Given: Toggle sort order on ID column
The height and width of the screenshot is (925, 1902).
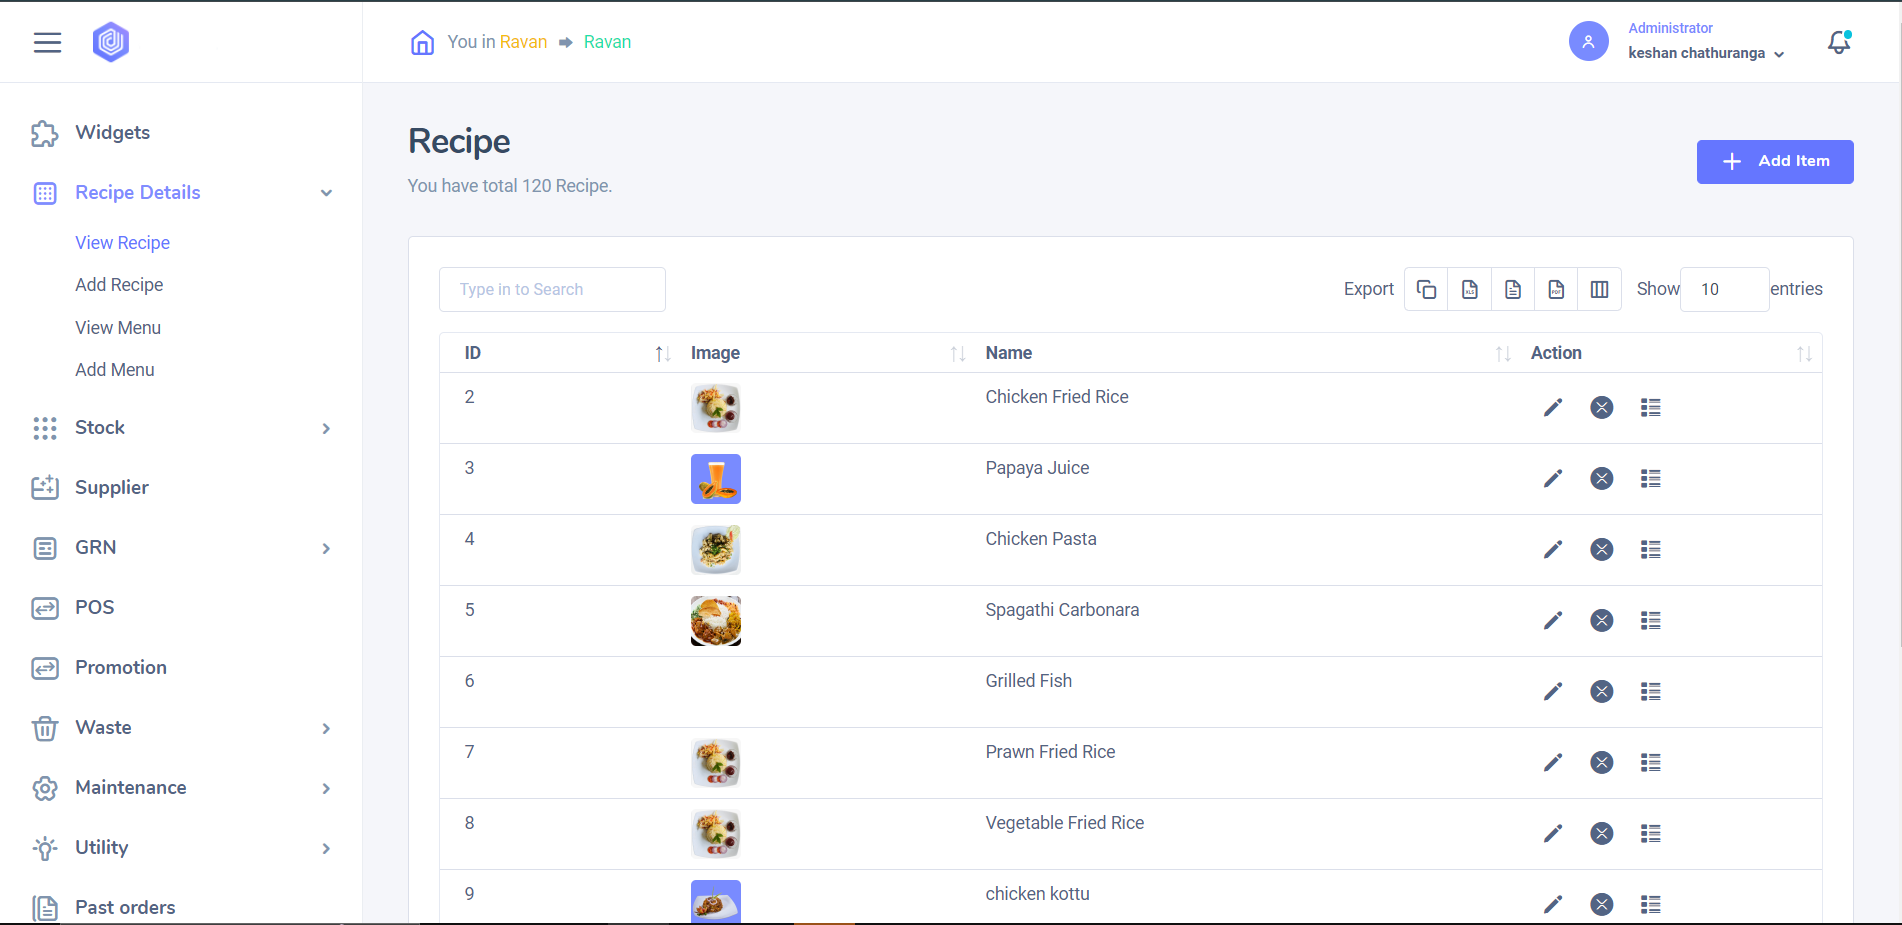Looking at the screenshot, I should click(x=661, y=353).
